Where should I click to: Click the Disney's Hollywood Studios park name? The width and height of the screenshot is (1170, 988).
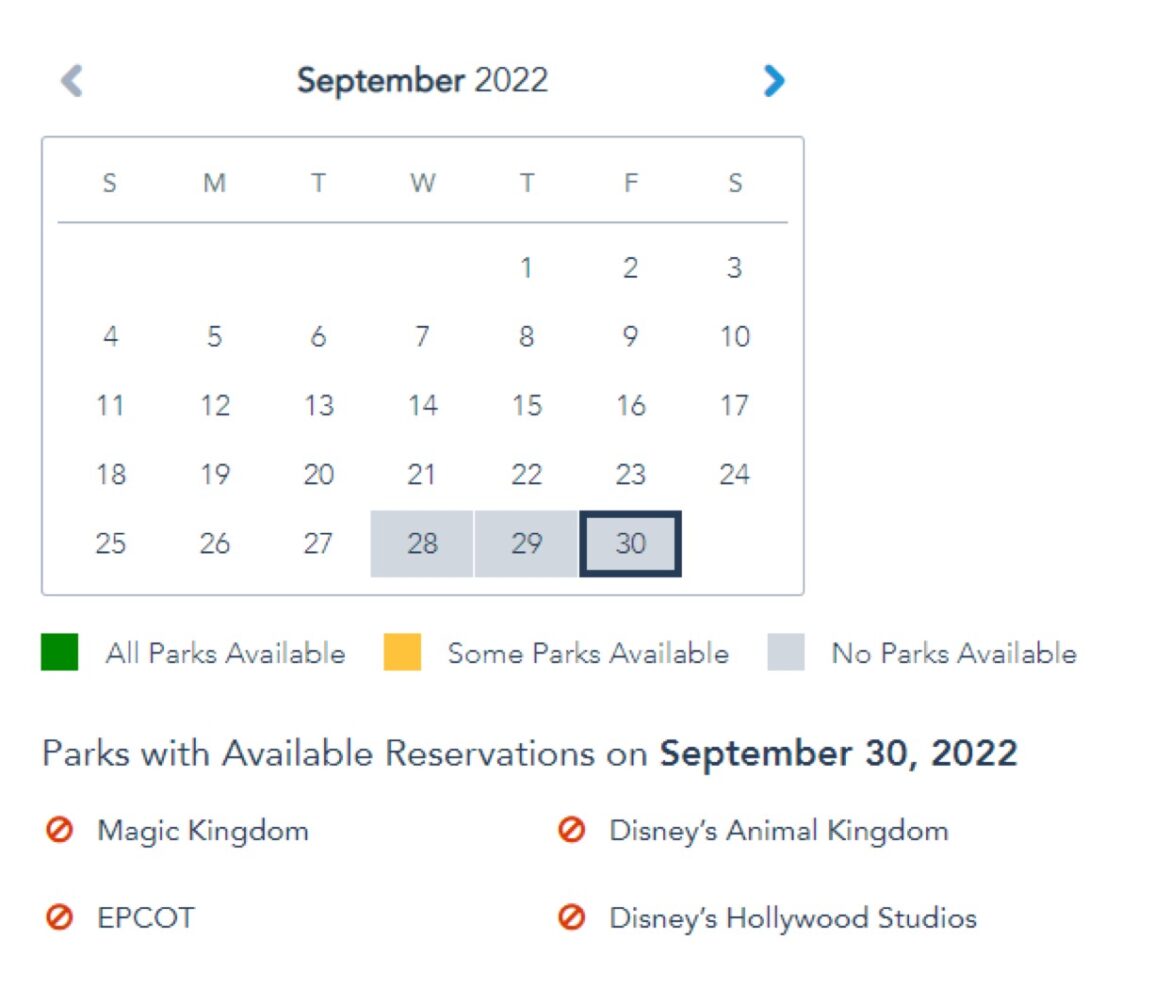(x=793, y=918)
